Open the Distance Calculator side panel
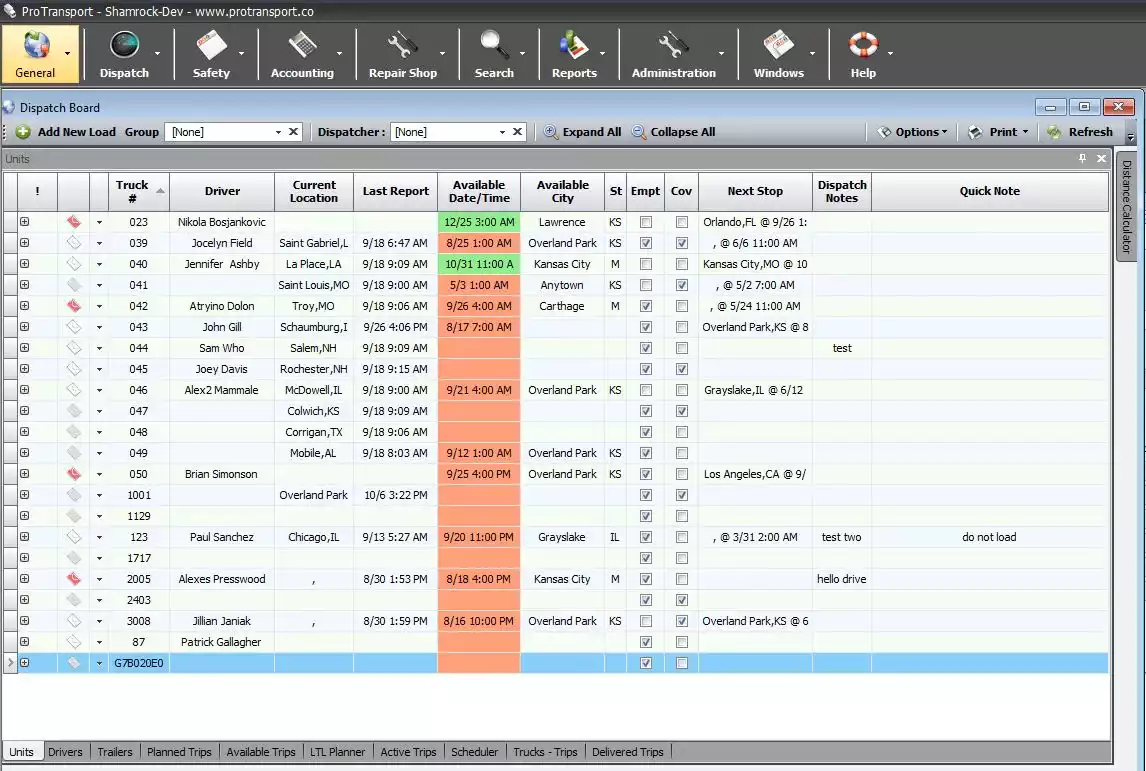The height and width of the screenshot is (771, 1146). pyautogui.click(x=1128, y=208)
